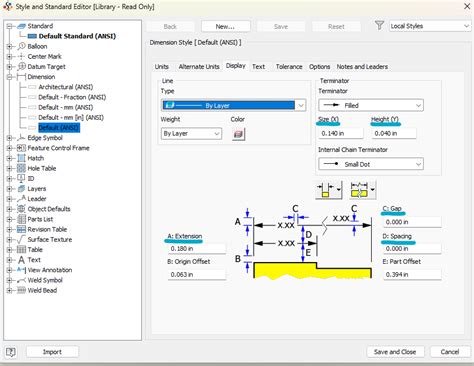Image resolution: width=474 pixels, height=366 pixels.
Task: Click the Text category icon
Action: [x=22, y=260]
